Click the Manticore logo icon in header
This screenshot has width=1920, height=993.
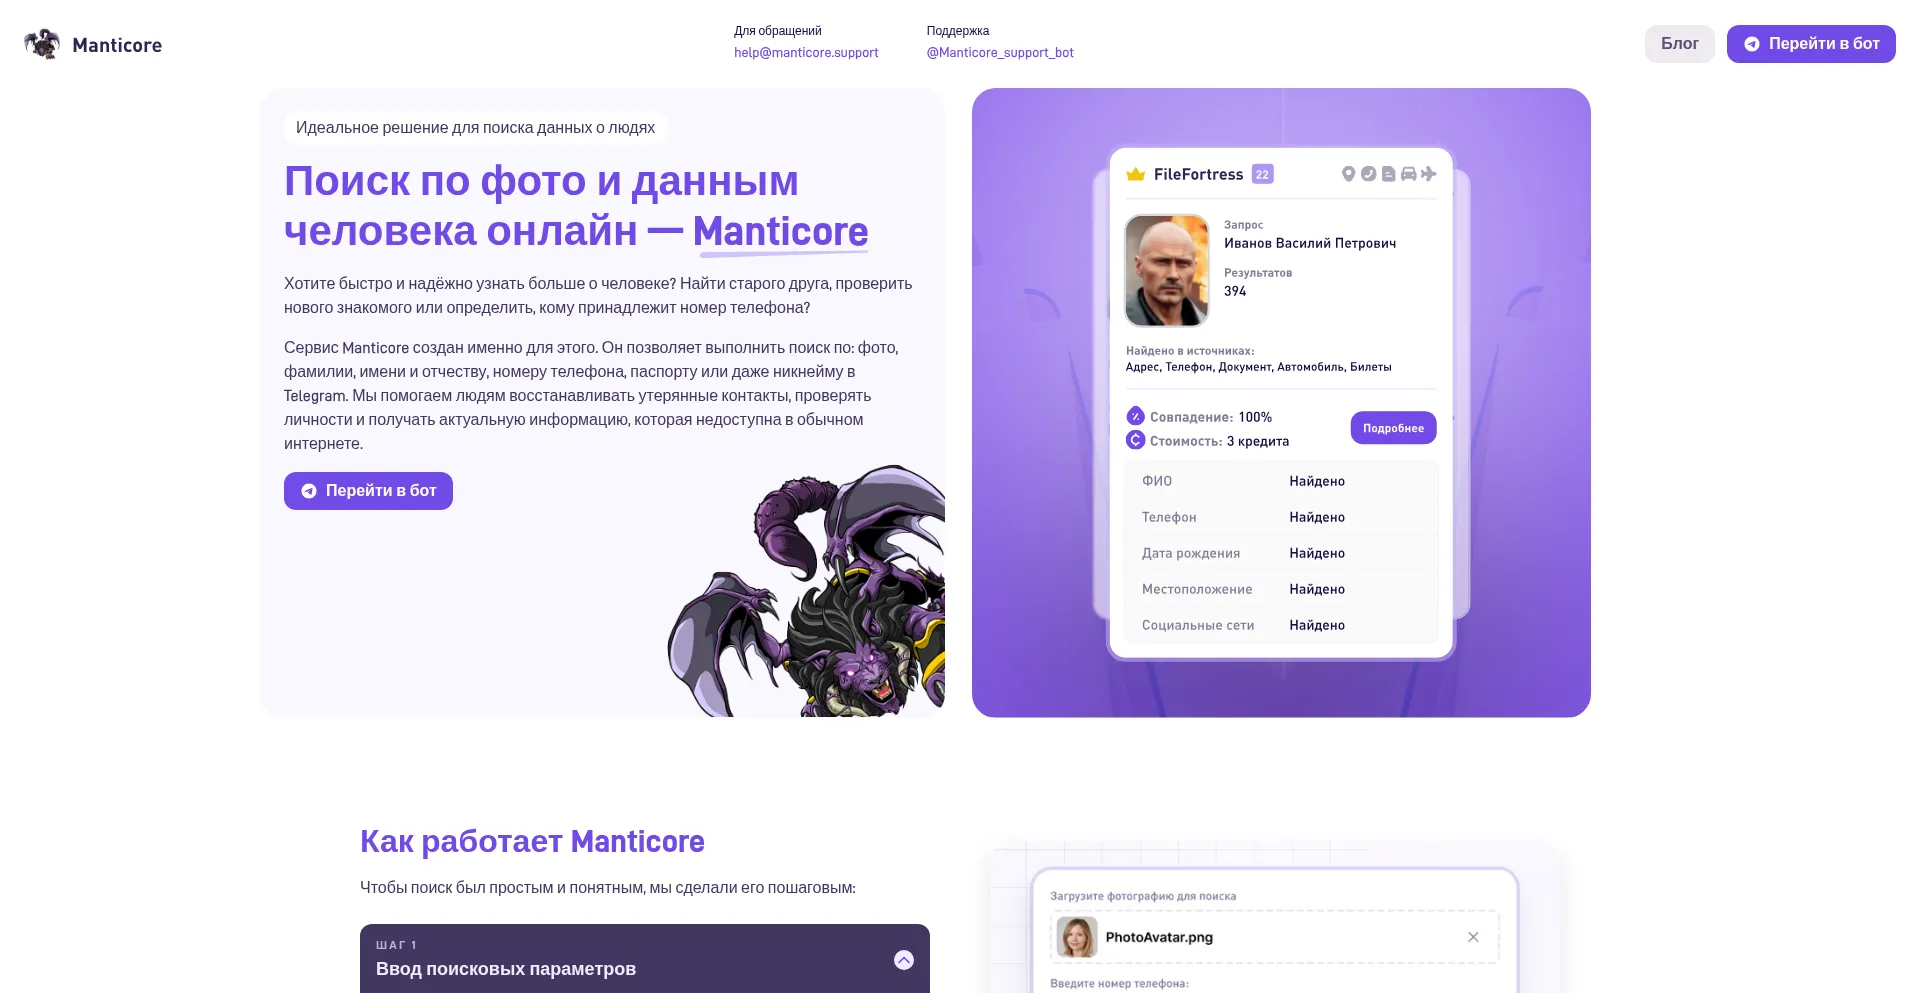(42, 44)
